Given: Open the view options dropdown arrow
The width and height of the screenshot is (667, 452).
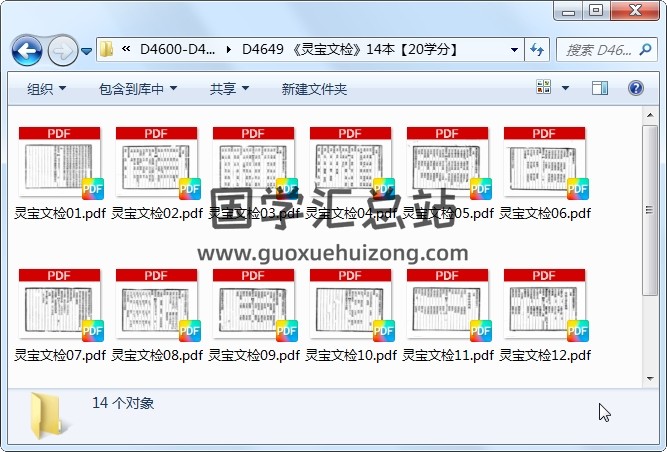Looking at the screenshot, I should pos(565,88).
